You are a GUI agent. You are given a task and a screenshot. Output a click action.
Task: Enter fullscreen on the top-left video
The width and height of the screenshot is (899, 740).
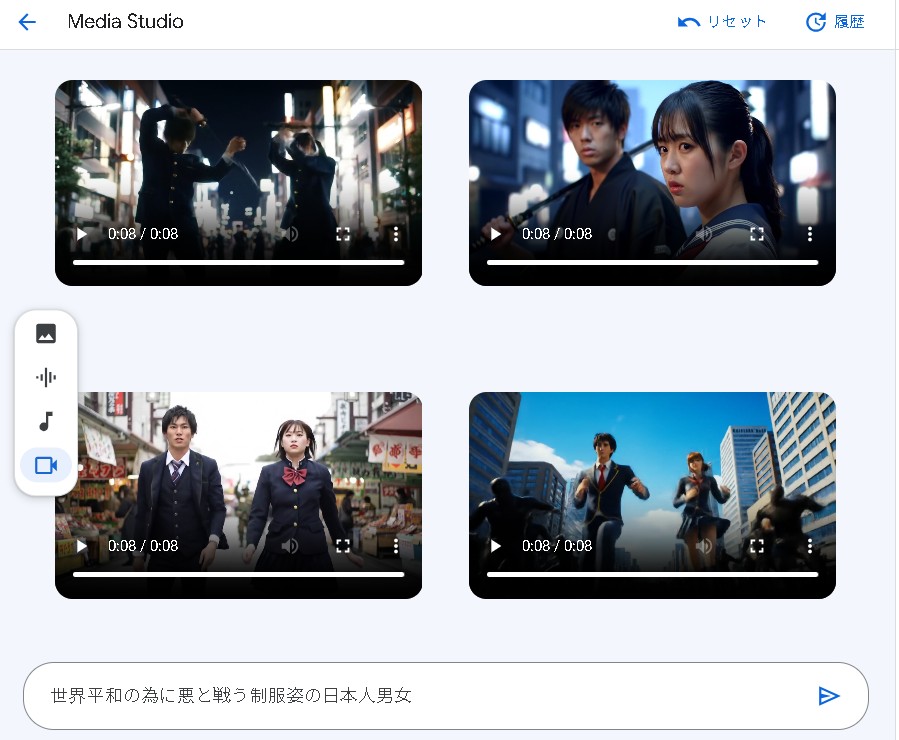[x=343, y=234]
